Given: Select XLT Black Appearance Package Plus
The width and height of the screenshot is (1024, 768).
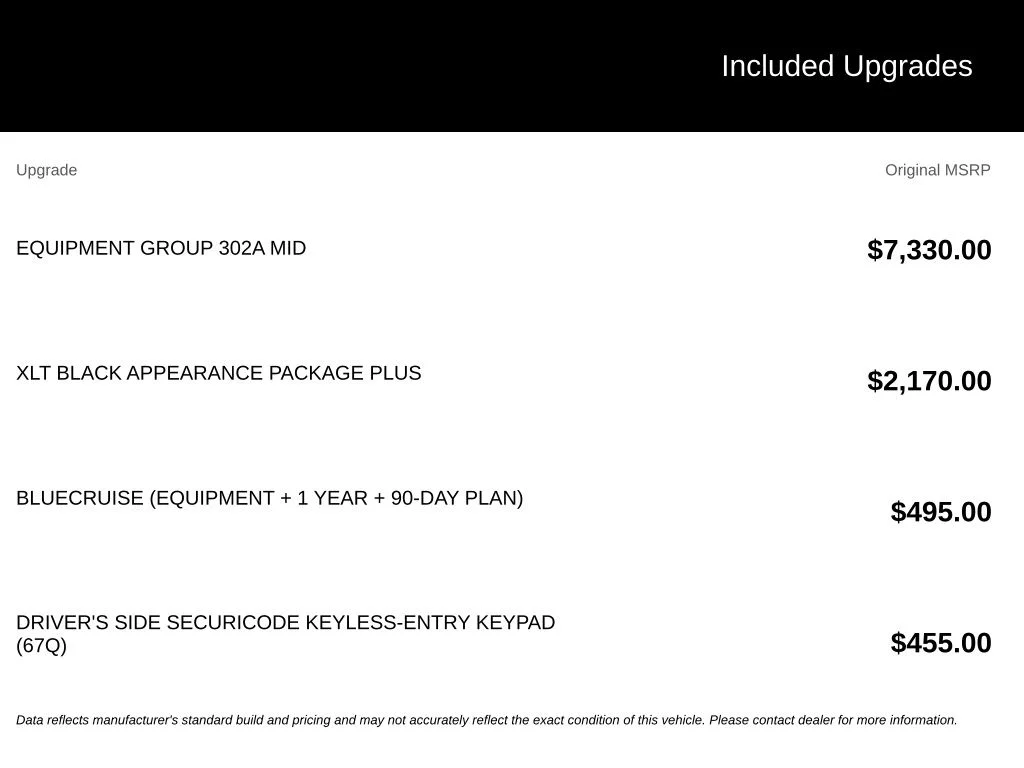Looking at the screenshot, I should tap(219, 373).
